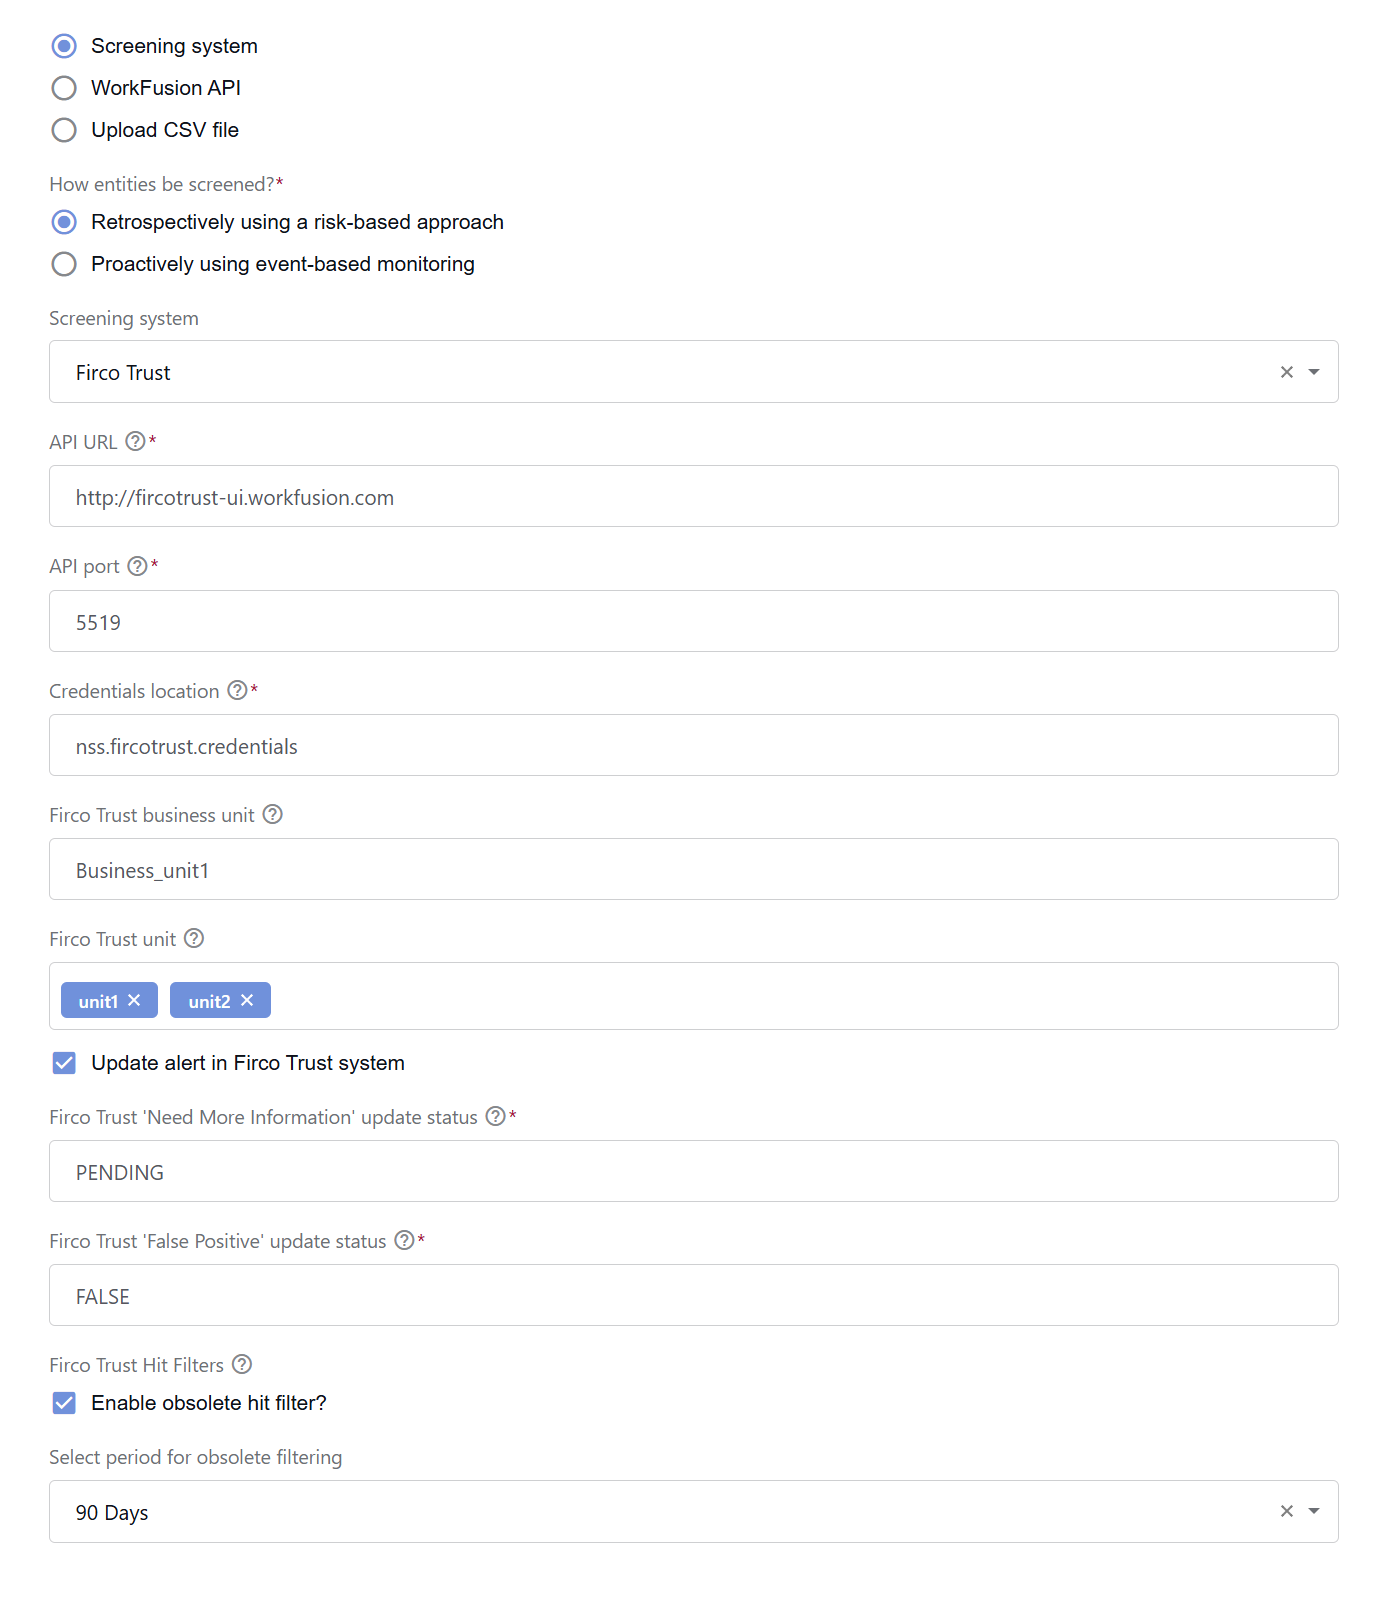Remove the unit1 tag
The image size is (1399, 1604).
click(x=134, y=1000)
